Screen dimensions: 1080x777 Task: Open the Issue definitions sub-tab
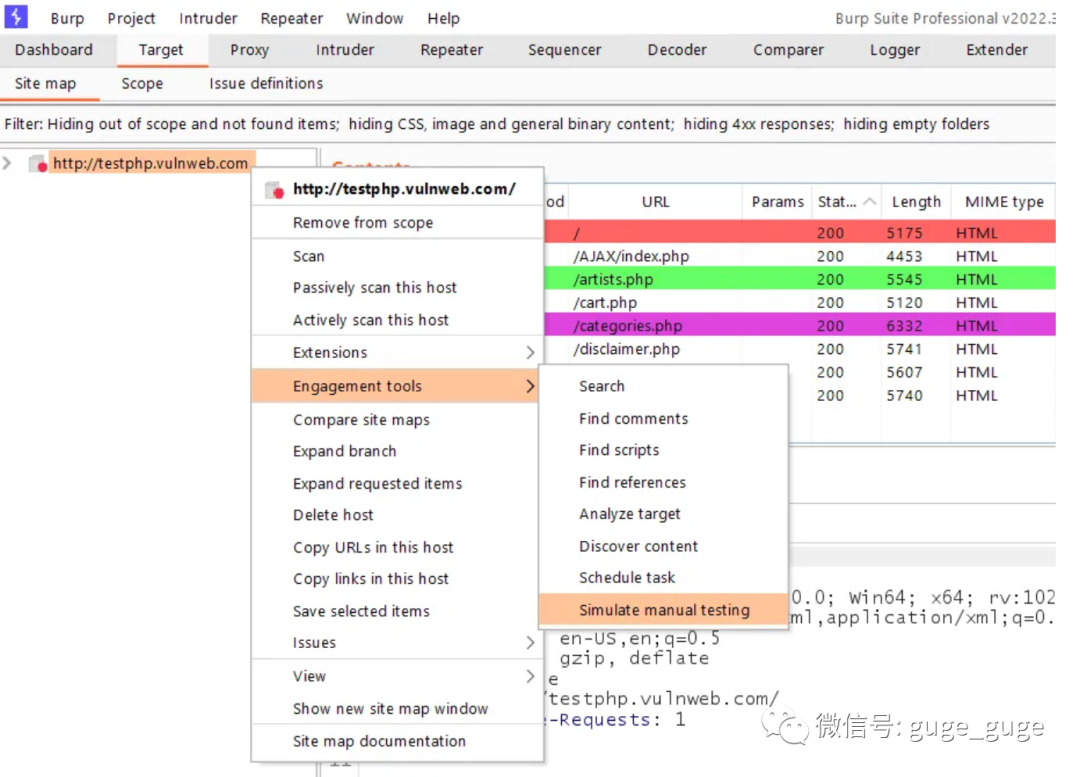(x=266, y=84)
